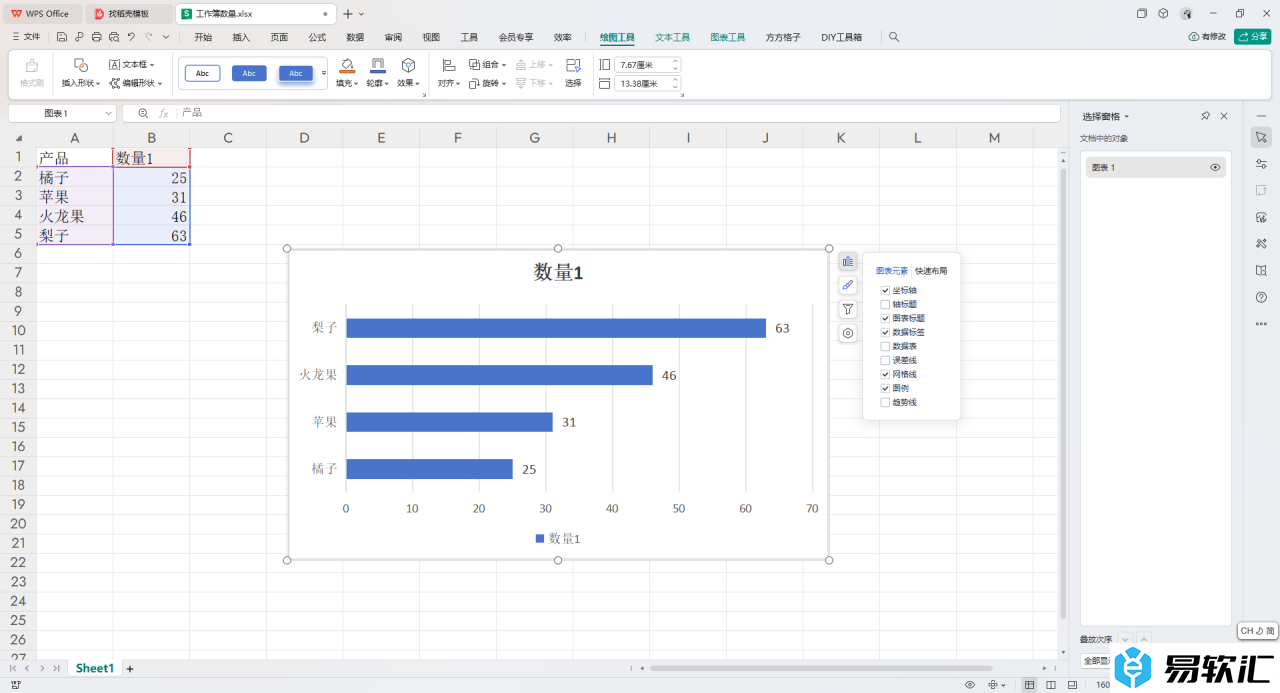The width and height of the screenshot is (1280, 693).
Task: Expand quick access toolbar customize arrow
Action: pyautogui.click(x=165, y=37)
